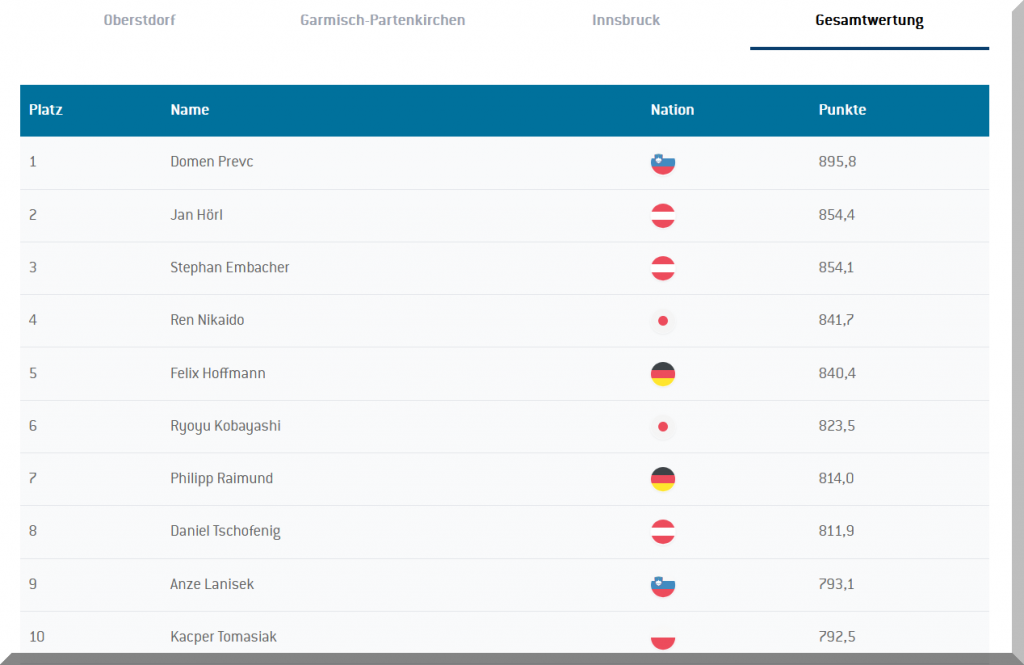The height and width of the screenshot is (665, 1024).
Task: Switch to the Garmisch-Partenkirchen tab
Action: tap(382, 20)
